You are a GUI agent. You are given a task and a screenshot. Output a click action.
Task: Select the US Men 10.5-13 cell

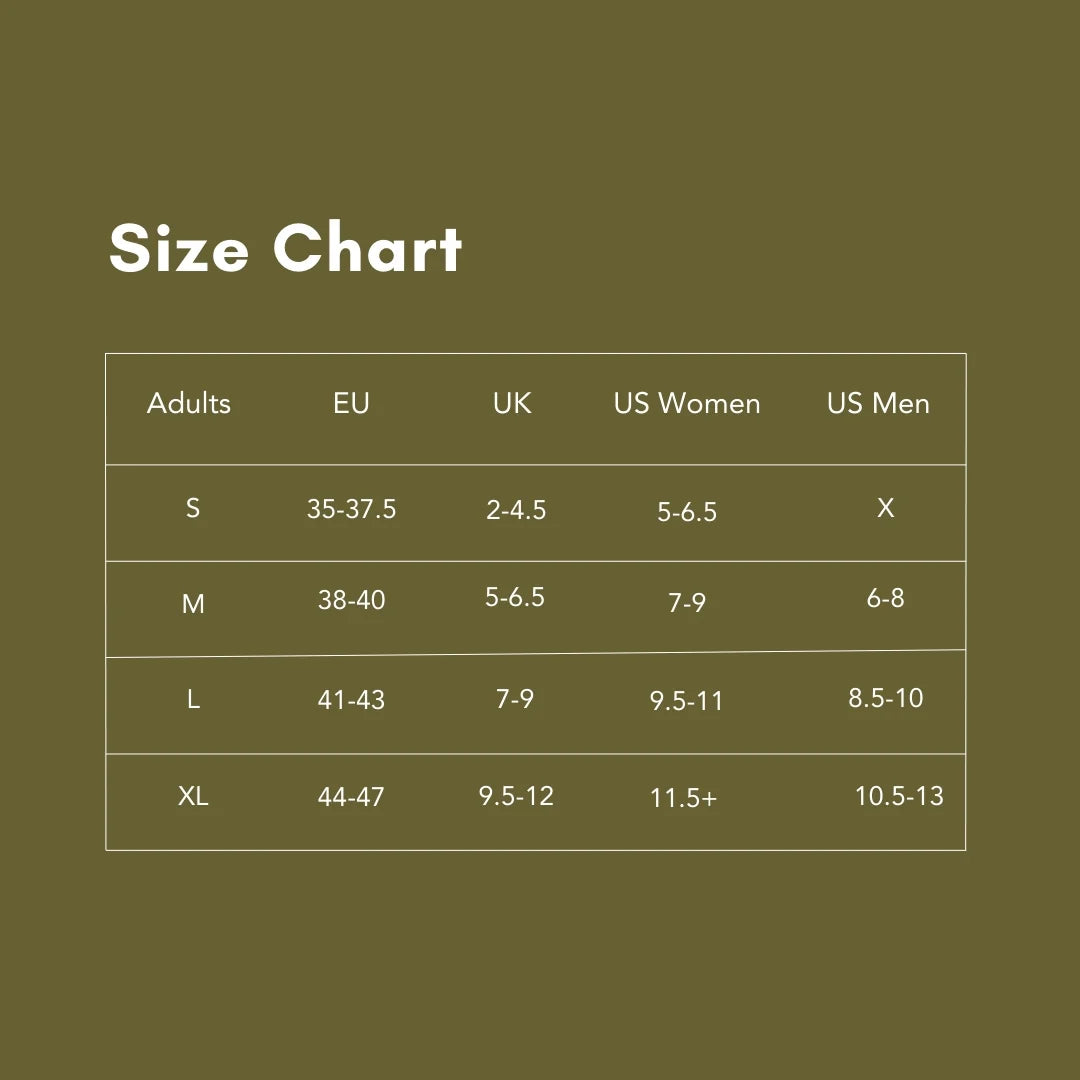[x=899, y=796]
